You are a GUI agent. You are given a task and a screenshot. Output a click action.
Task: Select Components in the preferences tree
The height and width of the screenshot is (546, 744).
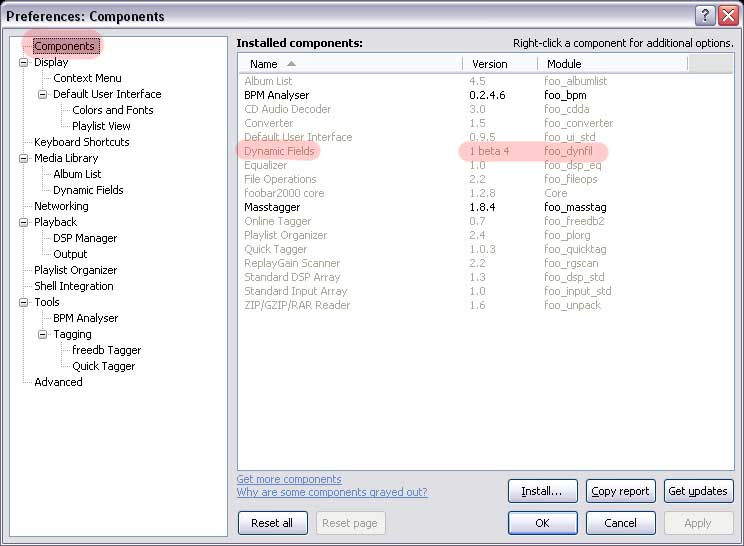pyautogui.click(x=64, y=46)
